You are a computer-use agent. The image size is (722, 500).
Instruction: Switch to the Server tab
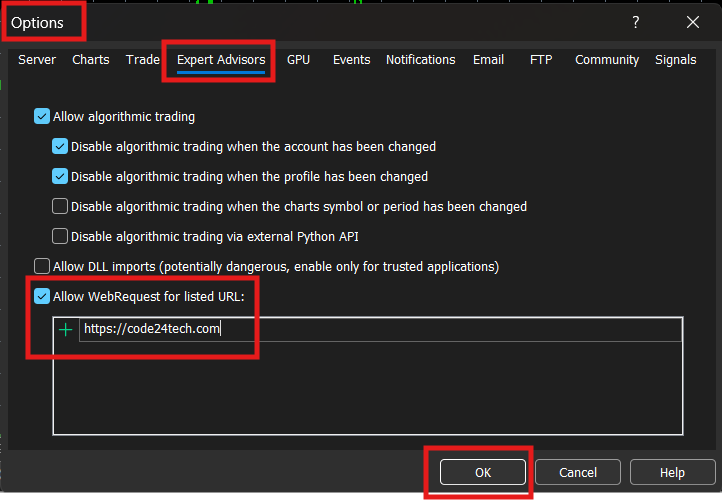pos(37,60)
